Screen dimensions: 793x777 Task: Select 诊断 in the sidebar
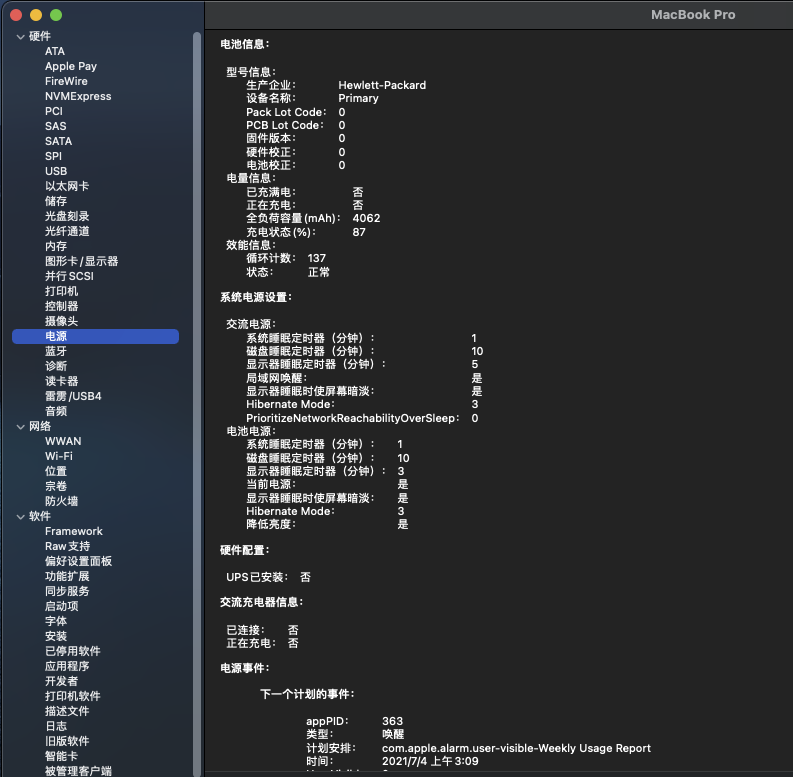(x=56, y=366)
